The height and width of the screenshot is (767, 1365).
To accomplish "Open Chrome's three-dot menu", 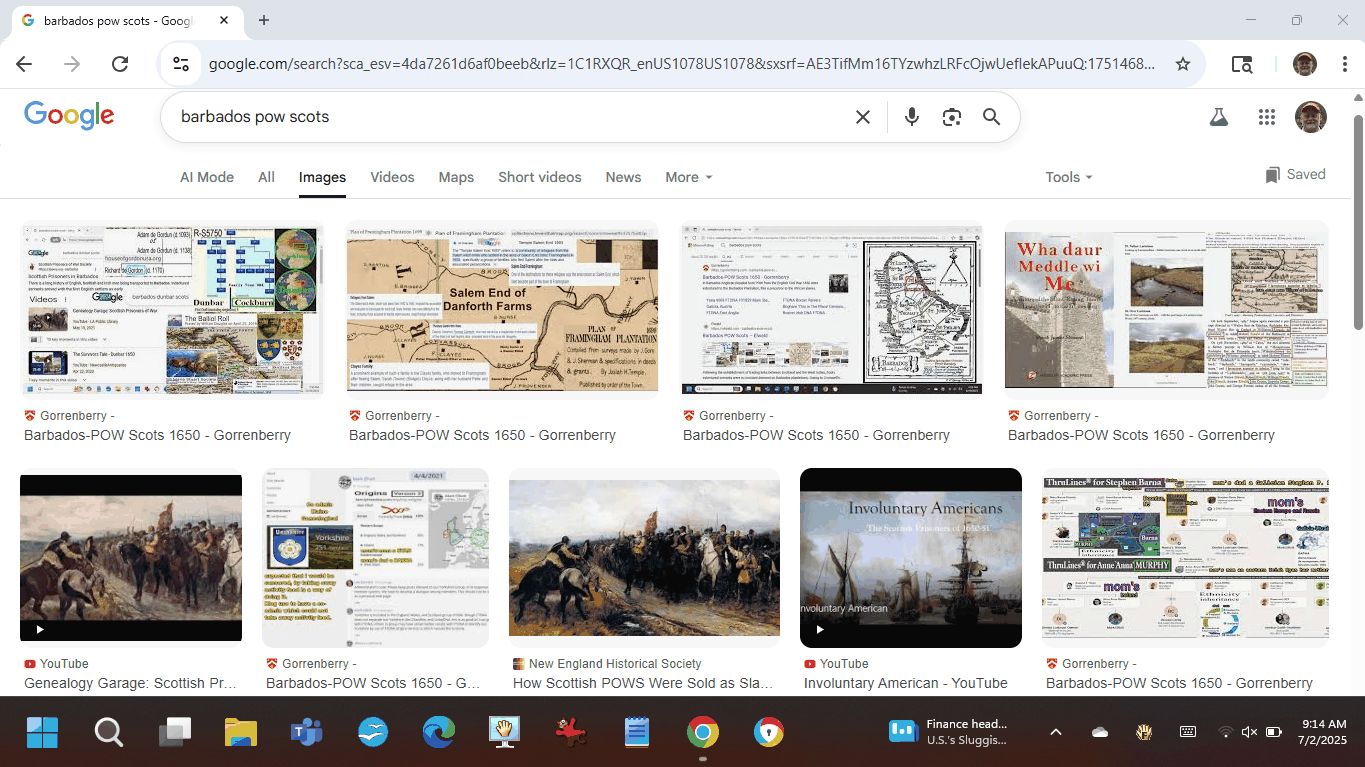I will (1340, 64).
